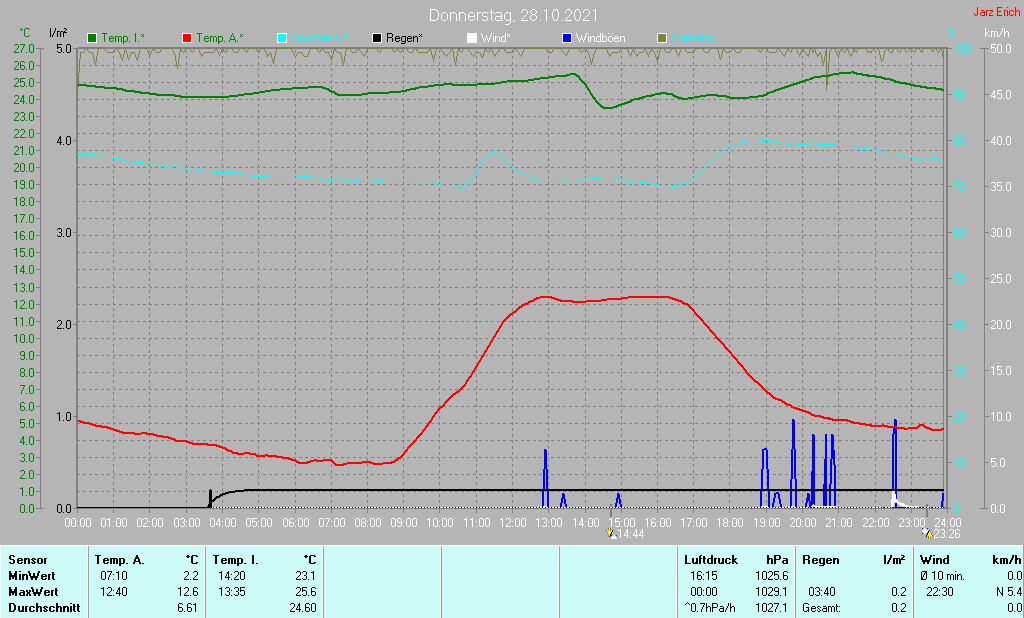
Task: Select the Regen* legend label
Action: [x=404, y=38]
